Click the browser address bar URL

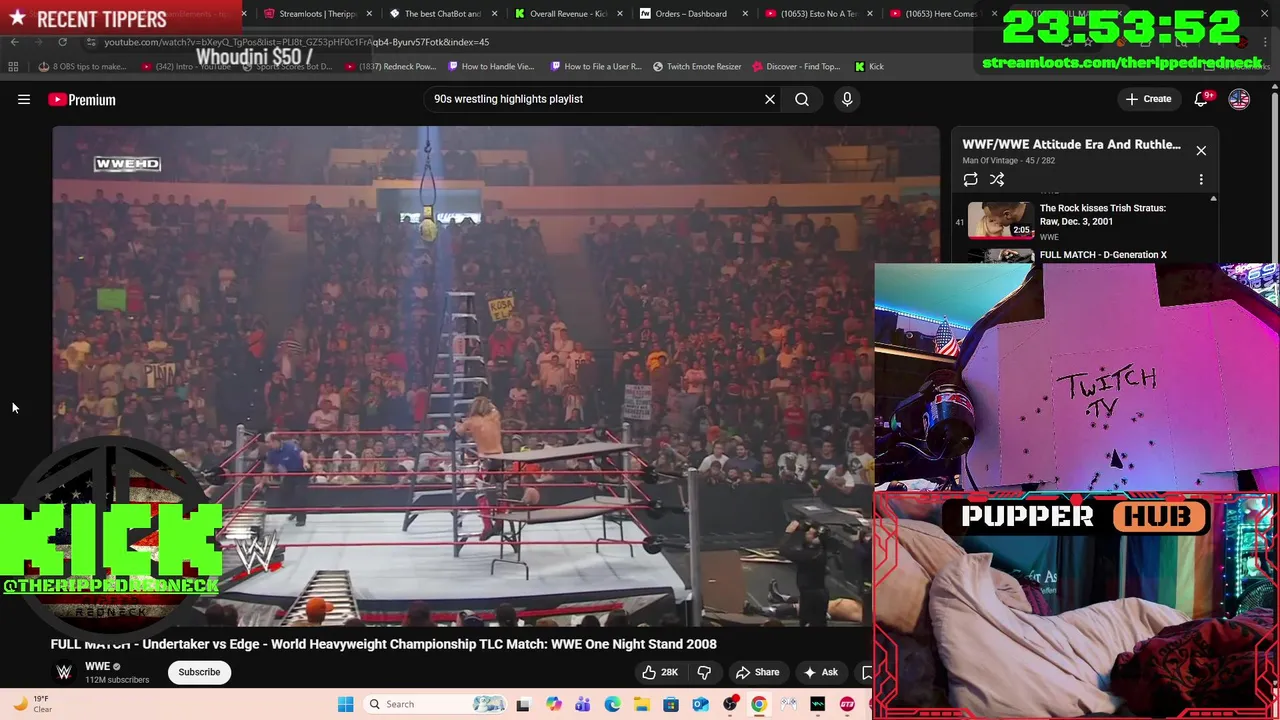296,42
